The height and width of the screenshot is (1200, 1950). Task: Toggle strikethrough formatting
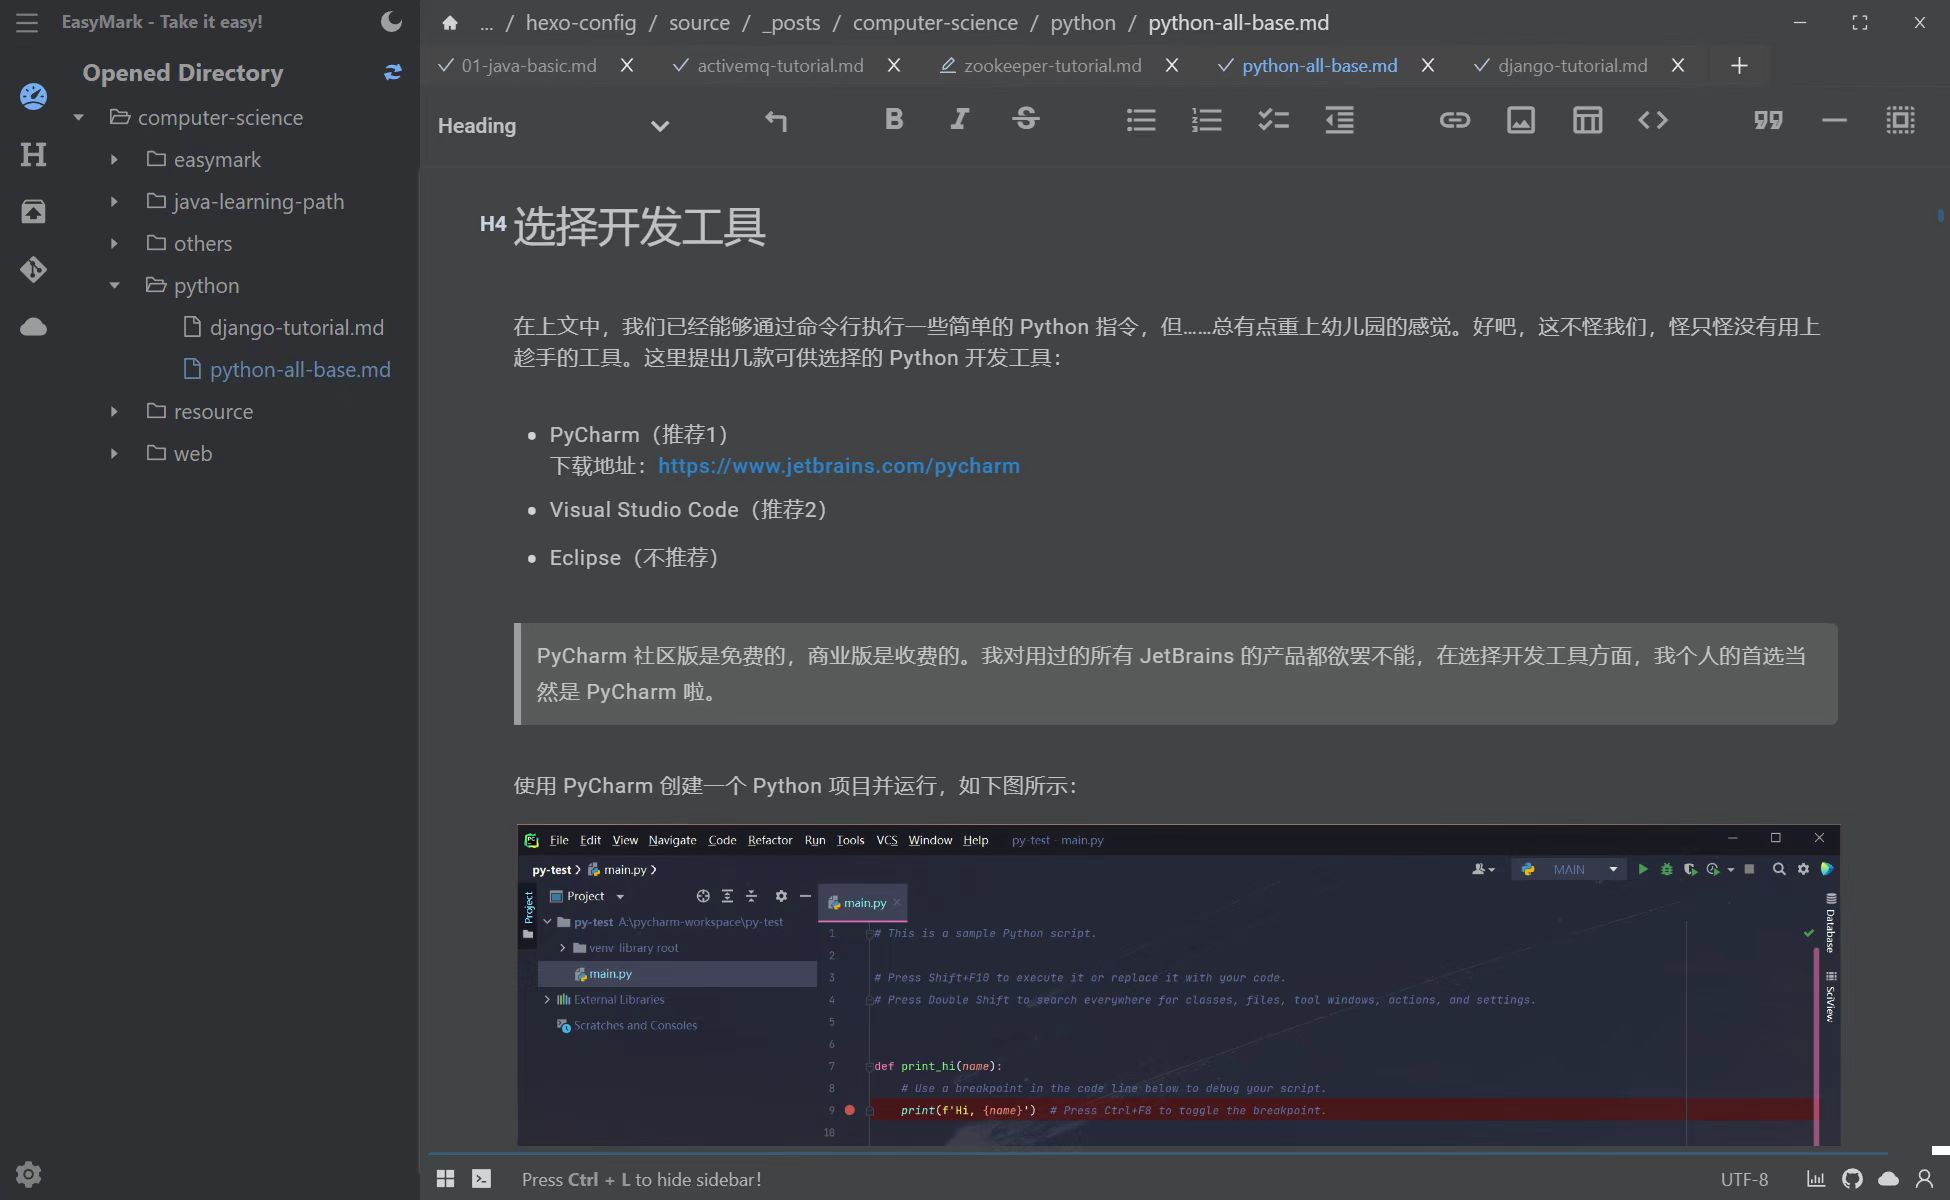pyautogui.click(x=1026, y=119)
